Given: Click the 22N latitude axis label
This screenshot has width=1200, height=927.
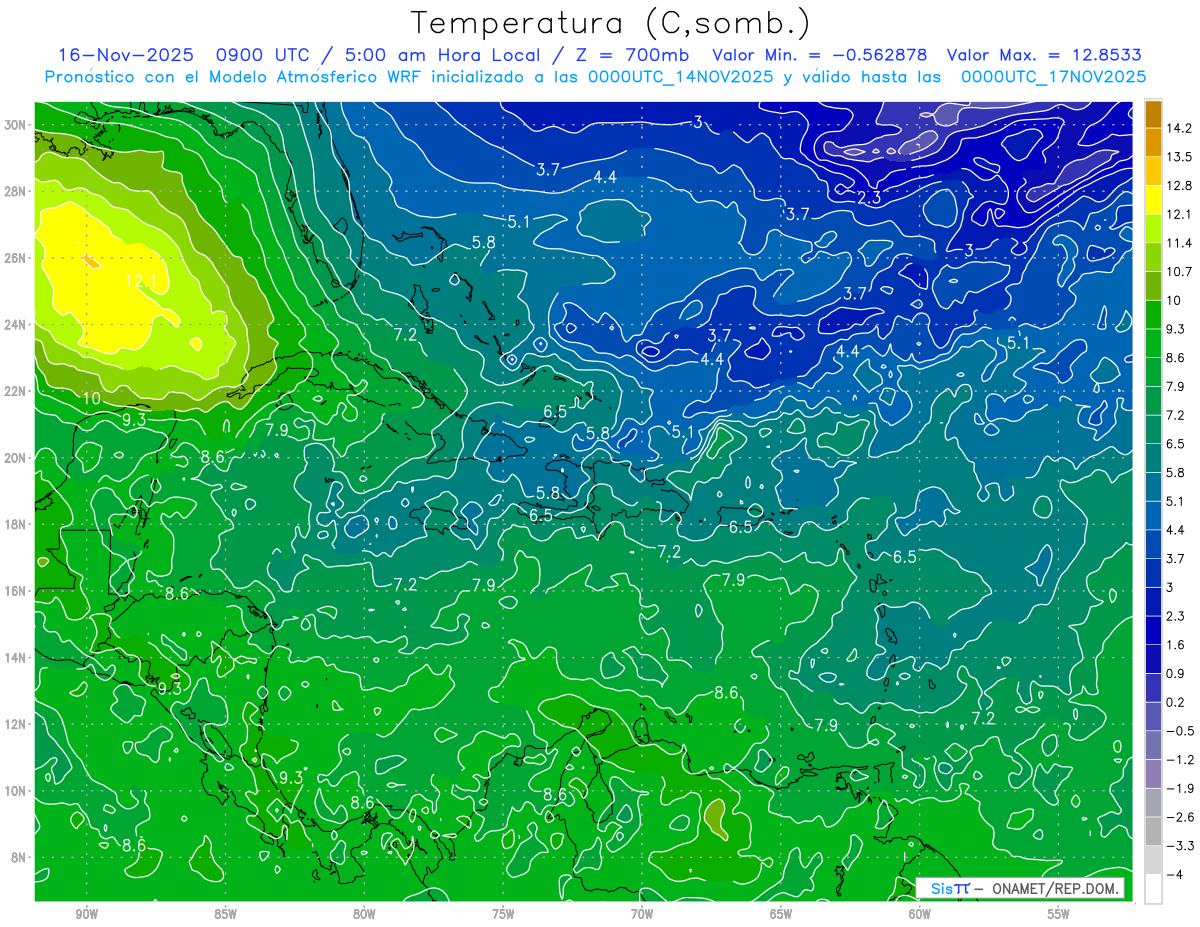Looking at the screenshot, I should tap(16, 391).
